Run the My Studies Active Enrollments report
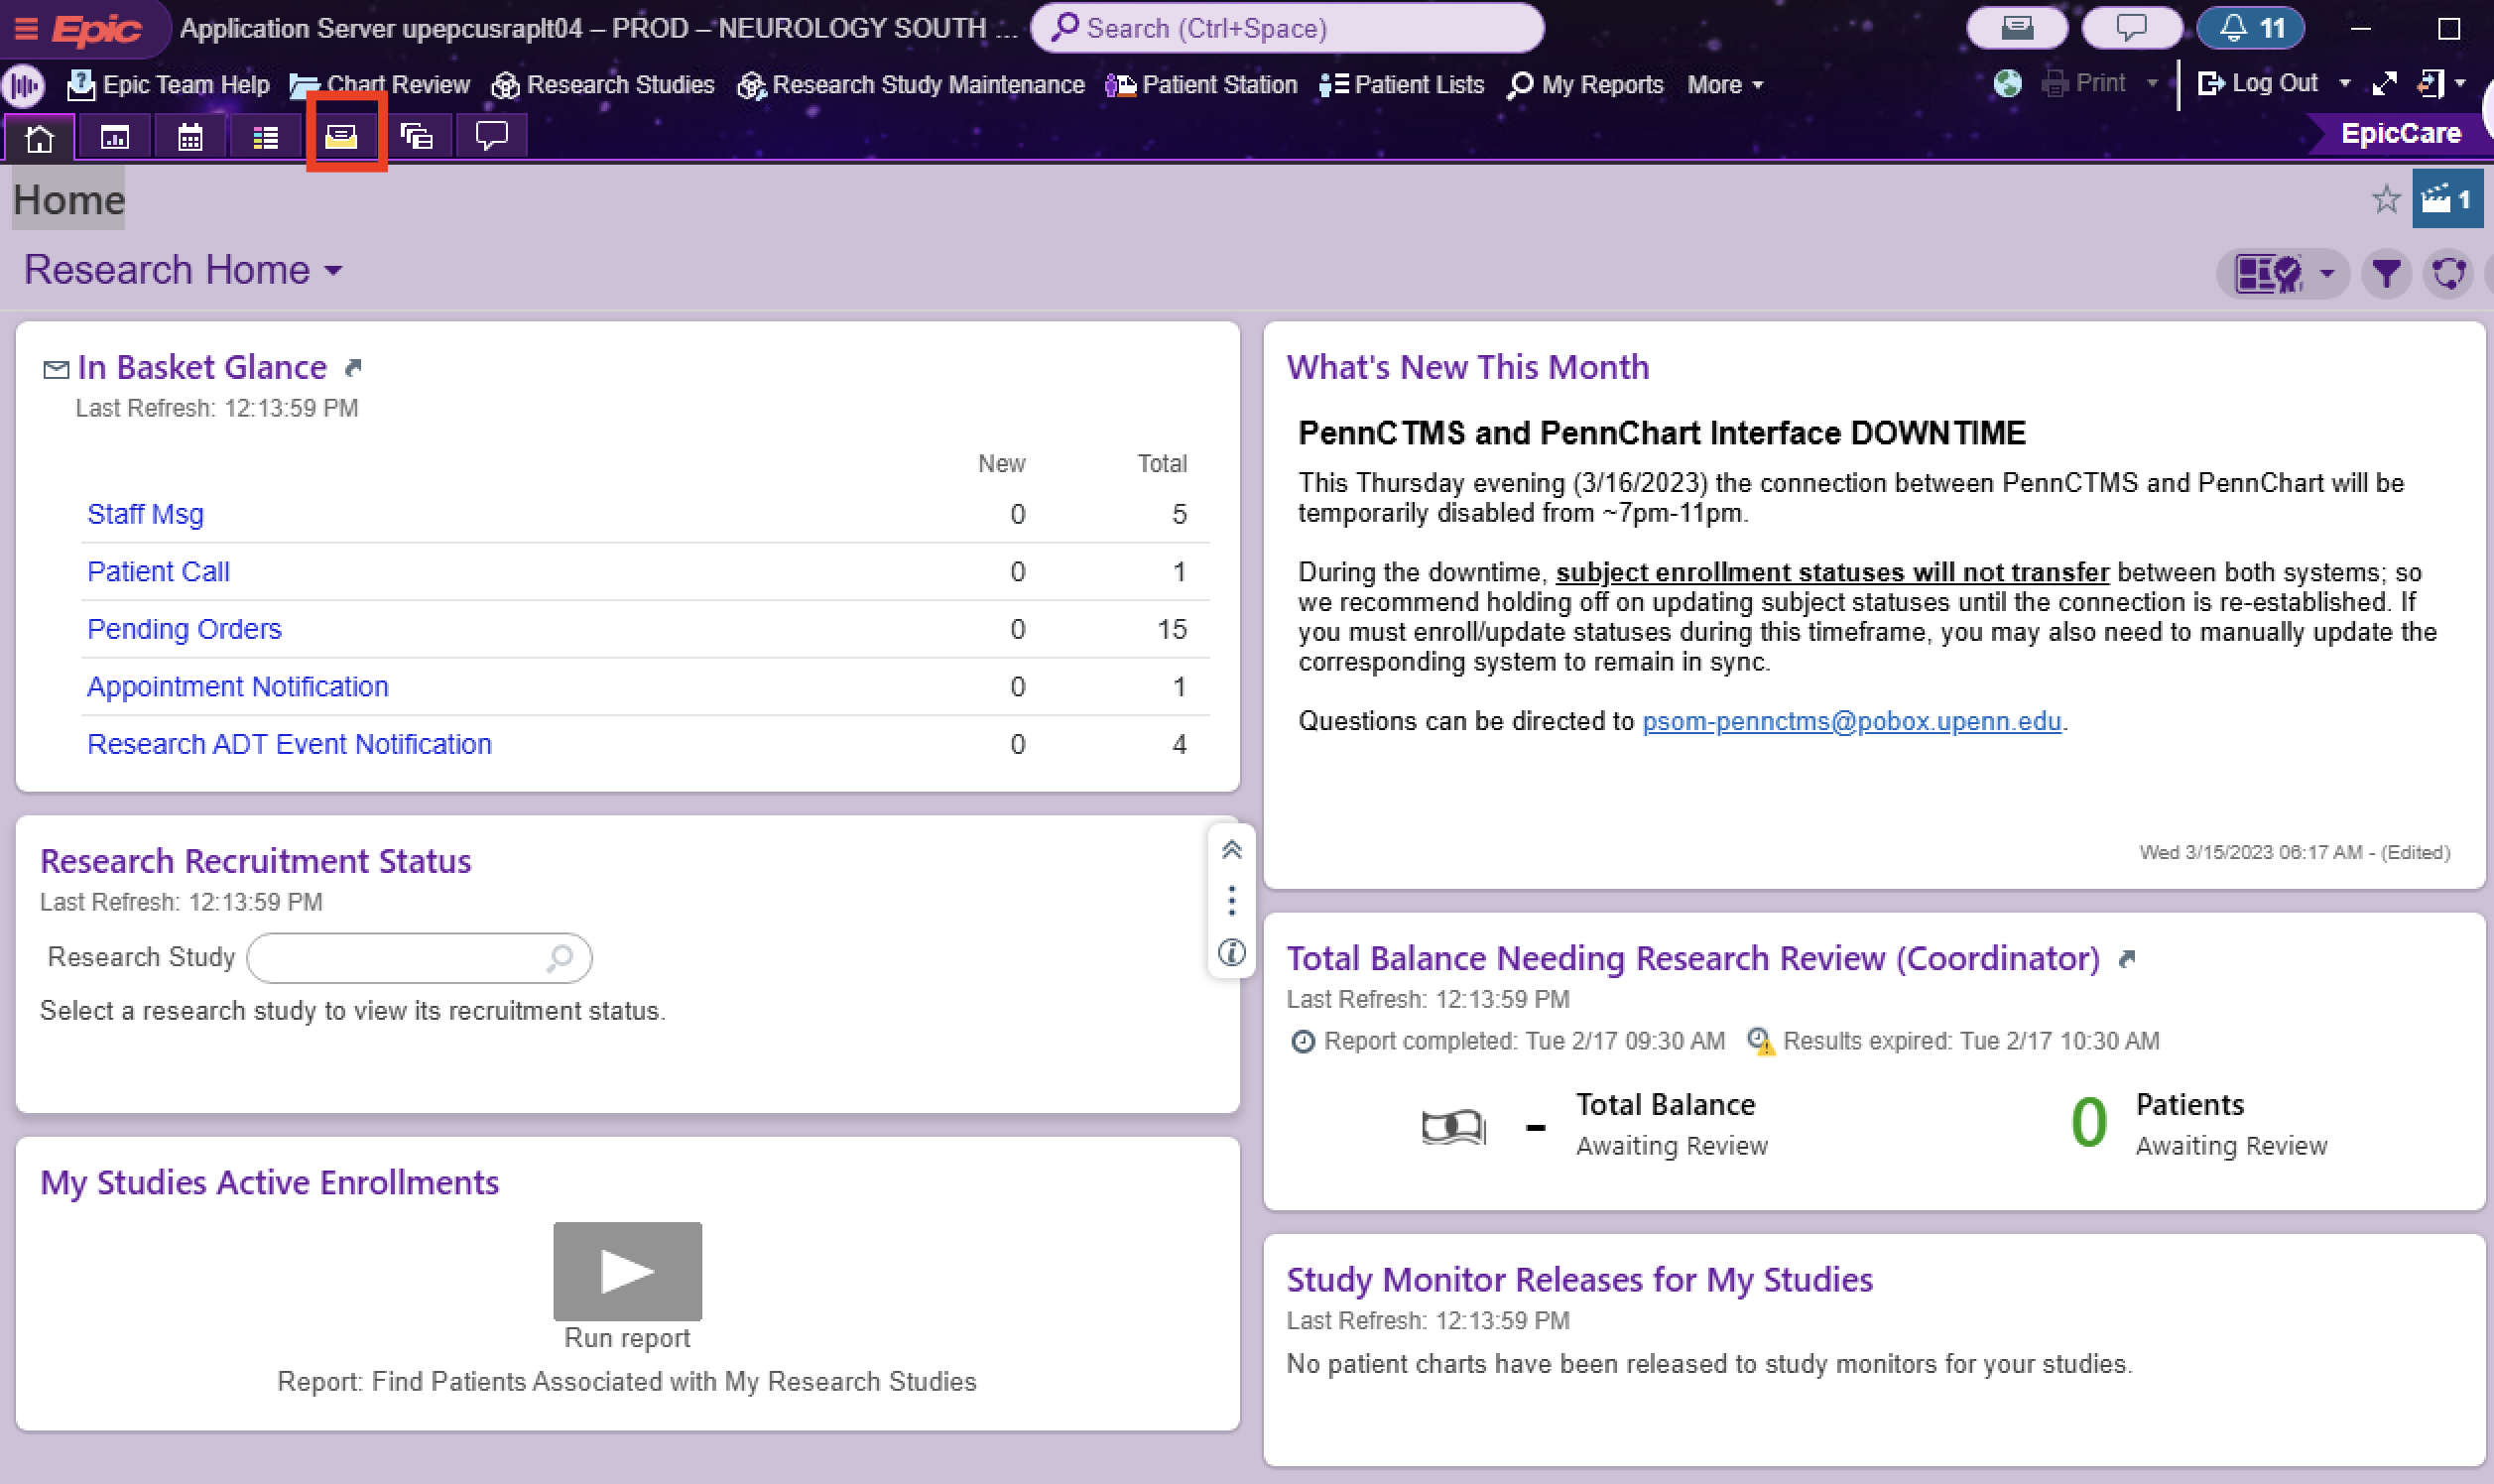Viewport: 2494px width, 1484px height. click(627, 1271)
